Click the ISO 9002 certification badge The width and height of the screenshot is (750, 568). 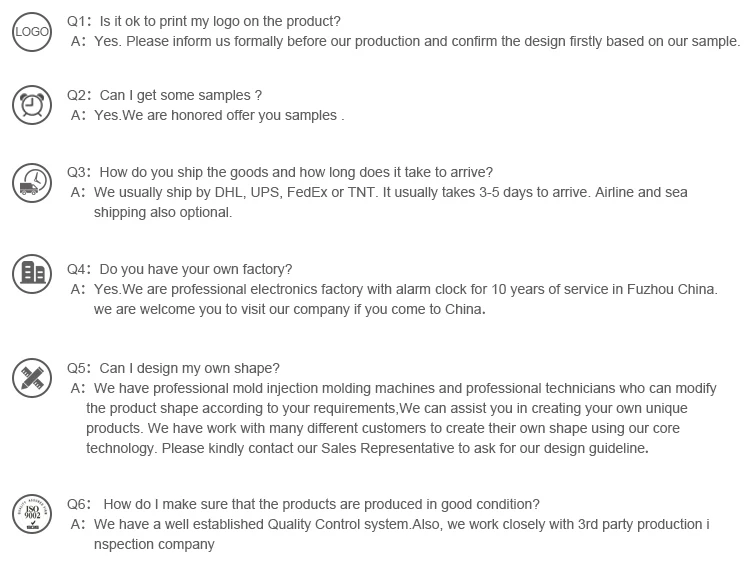click(30, 517)
